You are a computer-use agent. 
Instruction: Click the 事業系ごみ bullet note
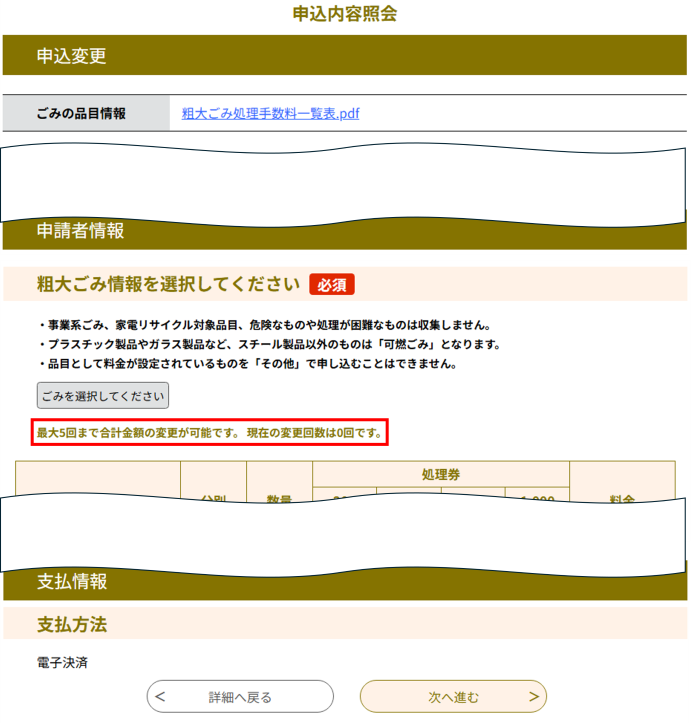265,325
